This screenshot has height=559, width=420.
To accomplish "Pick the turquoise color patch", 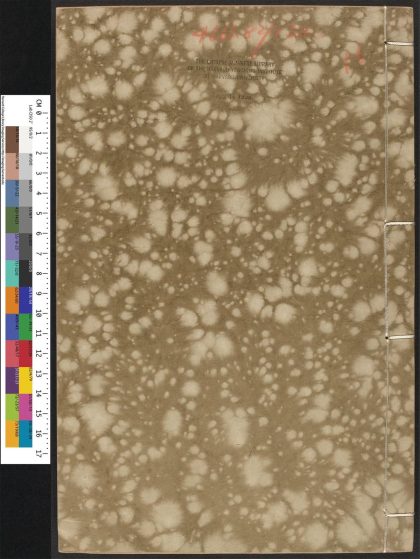I will [12, 273].
